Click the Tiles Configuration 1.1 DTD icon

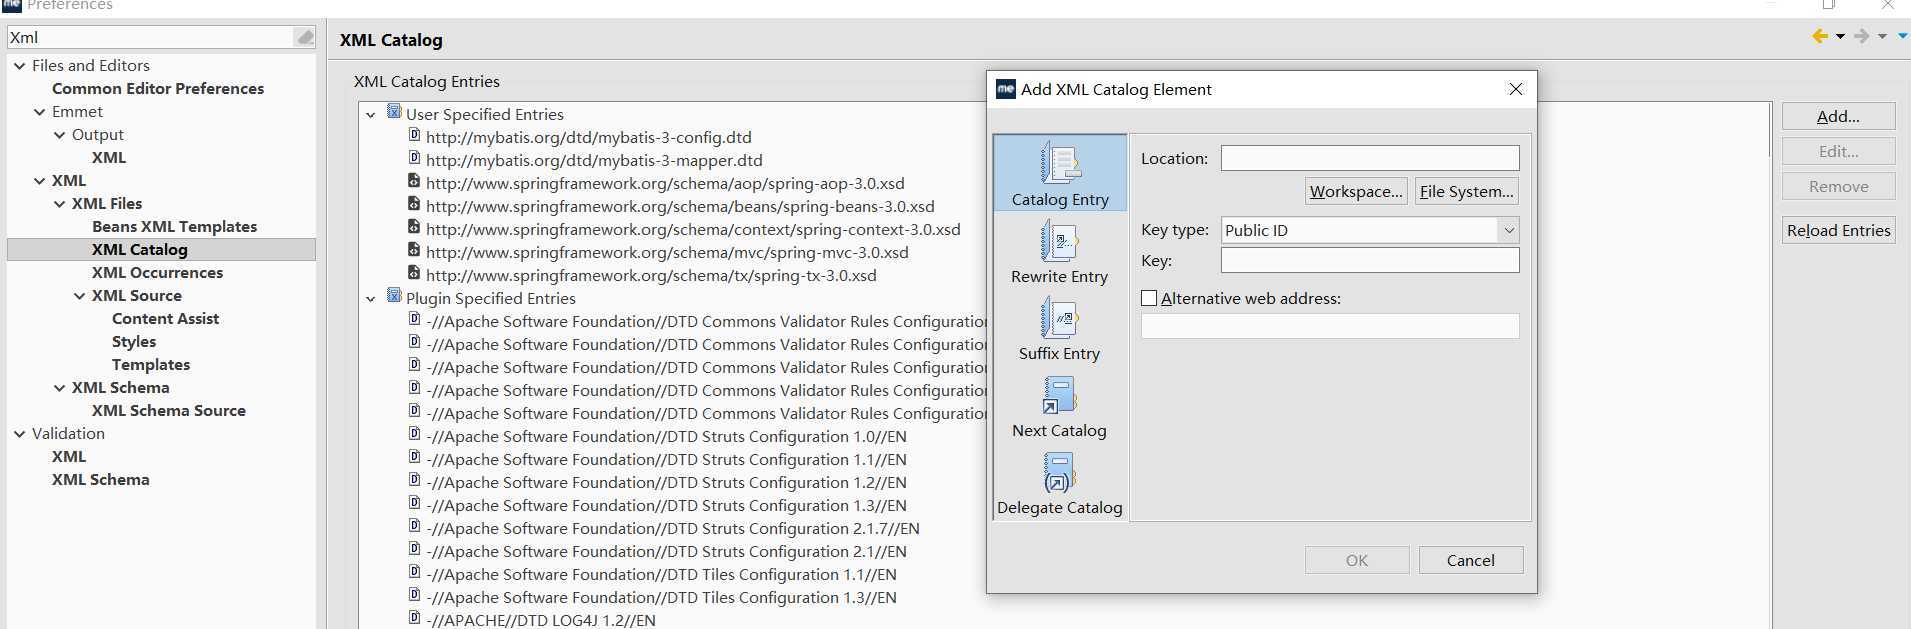[x=414, y=572]
